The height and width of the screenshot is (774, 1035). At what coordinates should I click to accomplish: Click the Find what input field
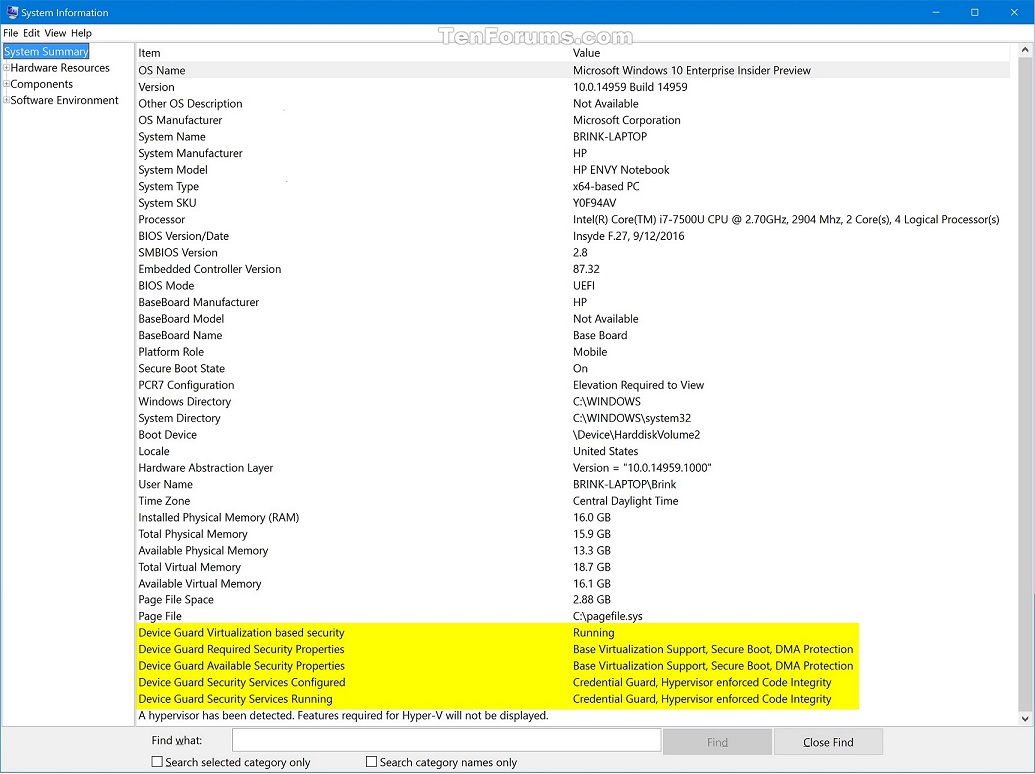coord(446,740)
